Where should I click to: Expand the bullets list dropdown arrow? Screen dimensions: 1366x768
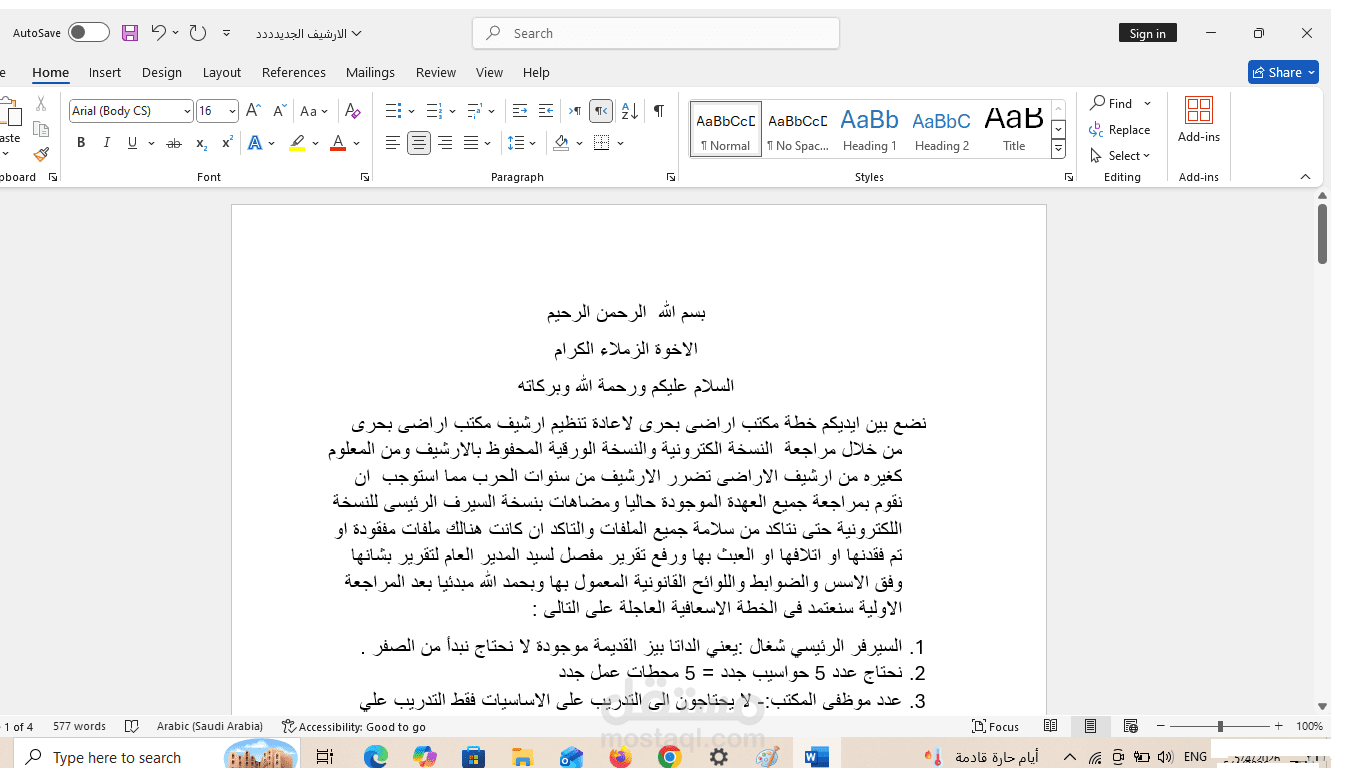pos(412,111)
